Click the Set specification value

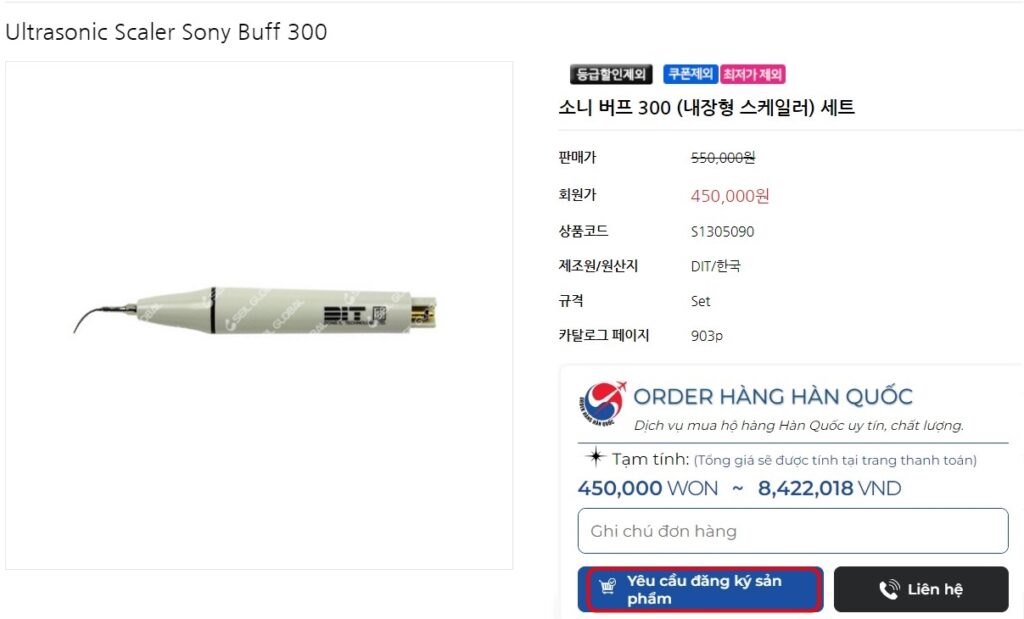tap(700, 301)
